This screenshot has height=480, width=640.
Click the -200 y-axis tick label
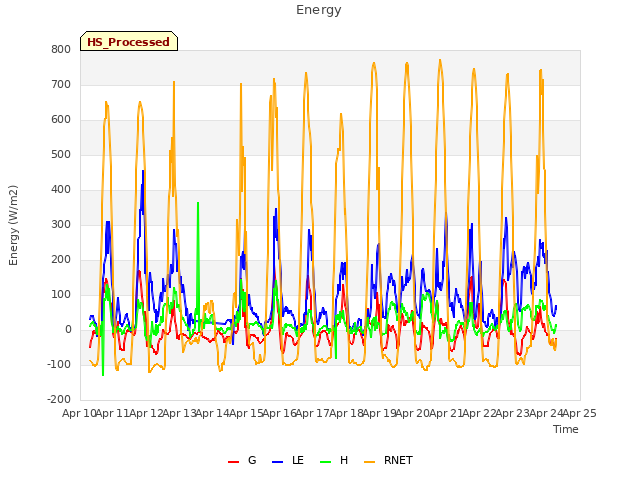tap(59, 400)
